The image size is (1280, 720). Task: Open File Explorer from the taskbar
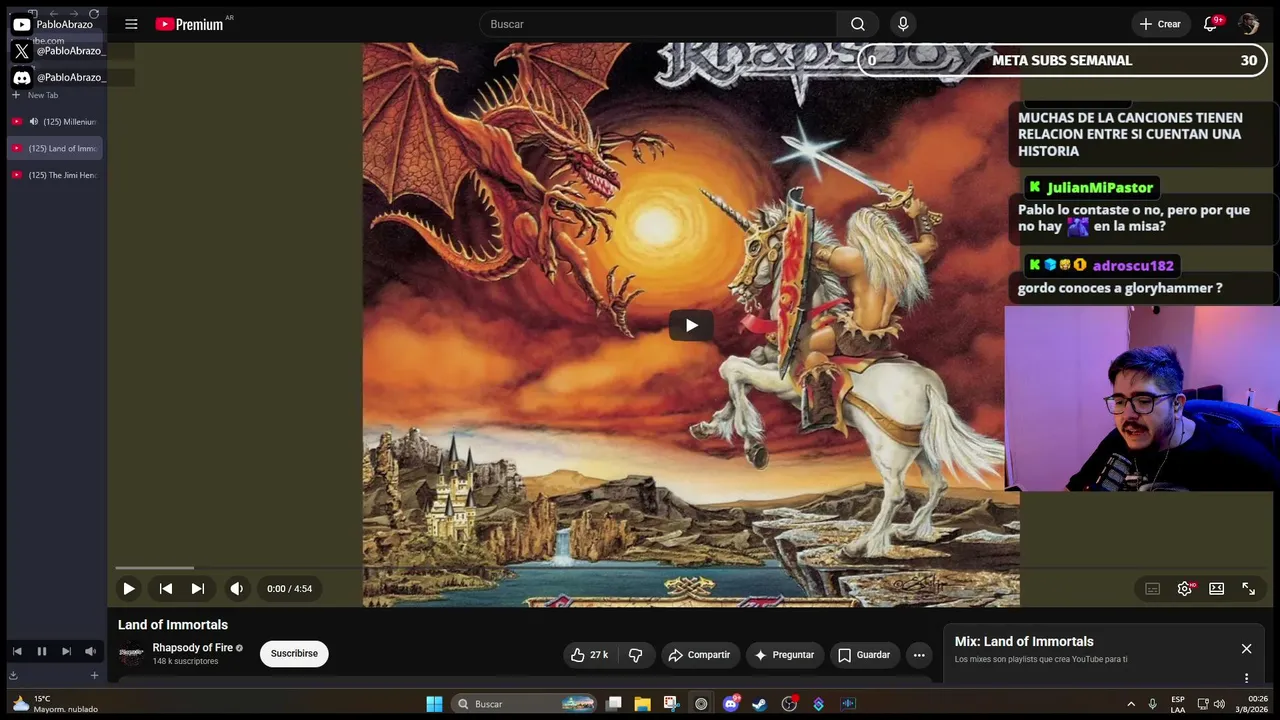(x=642, y=704)
